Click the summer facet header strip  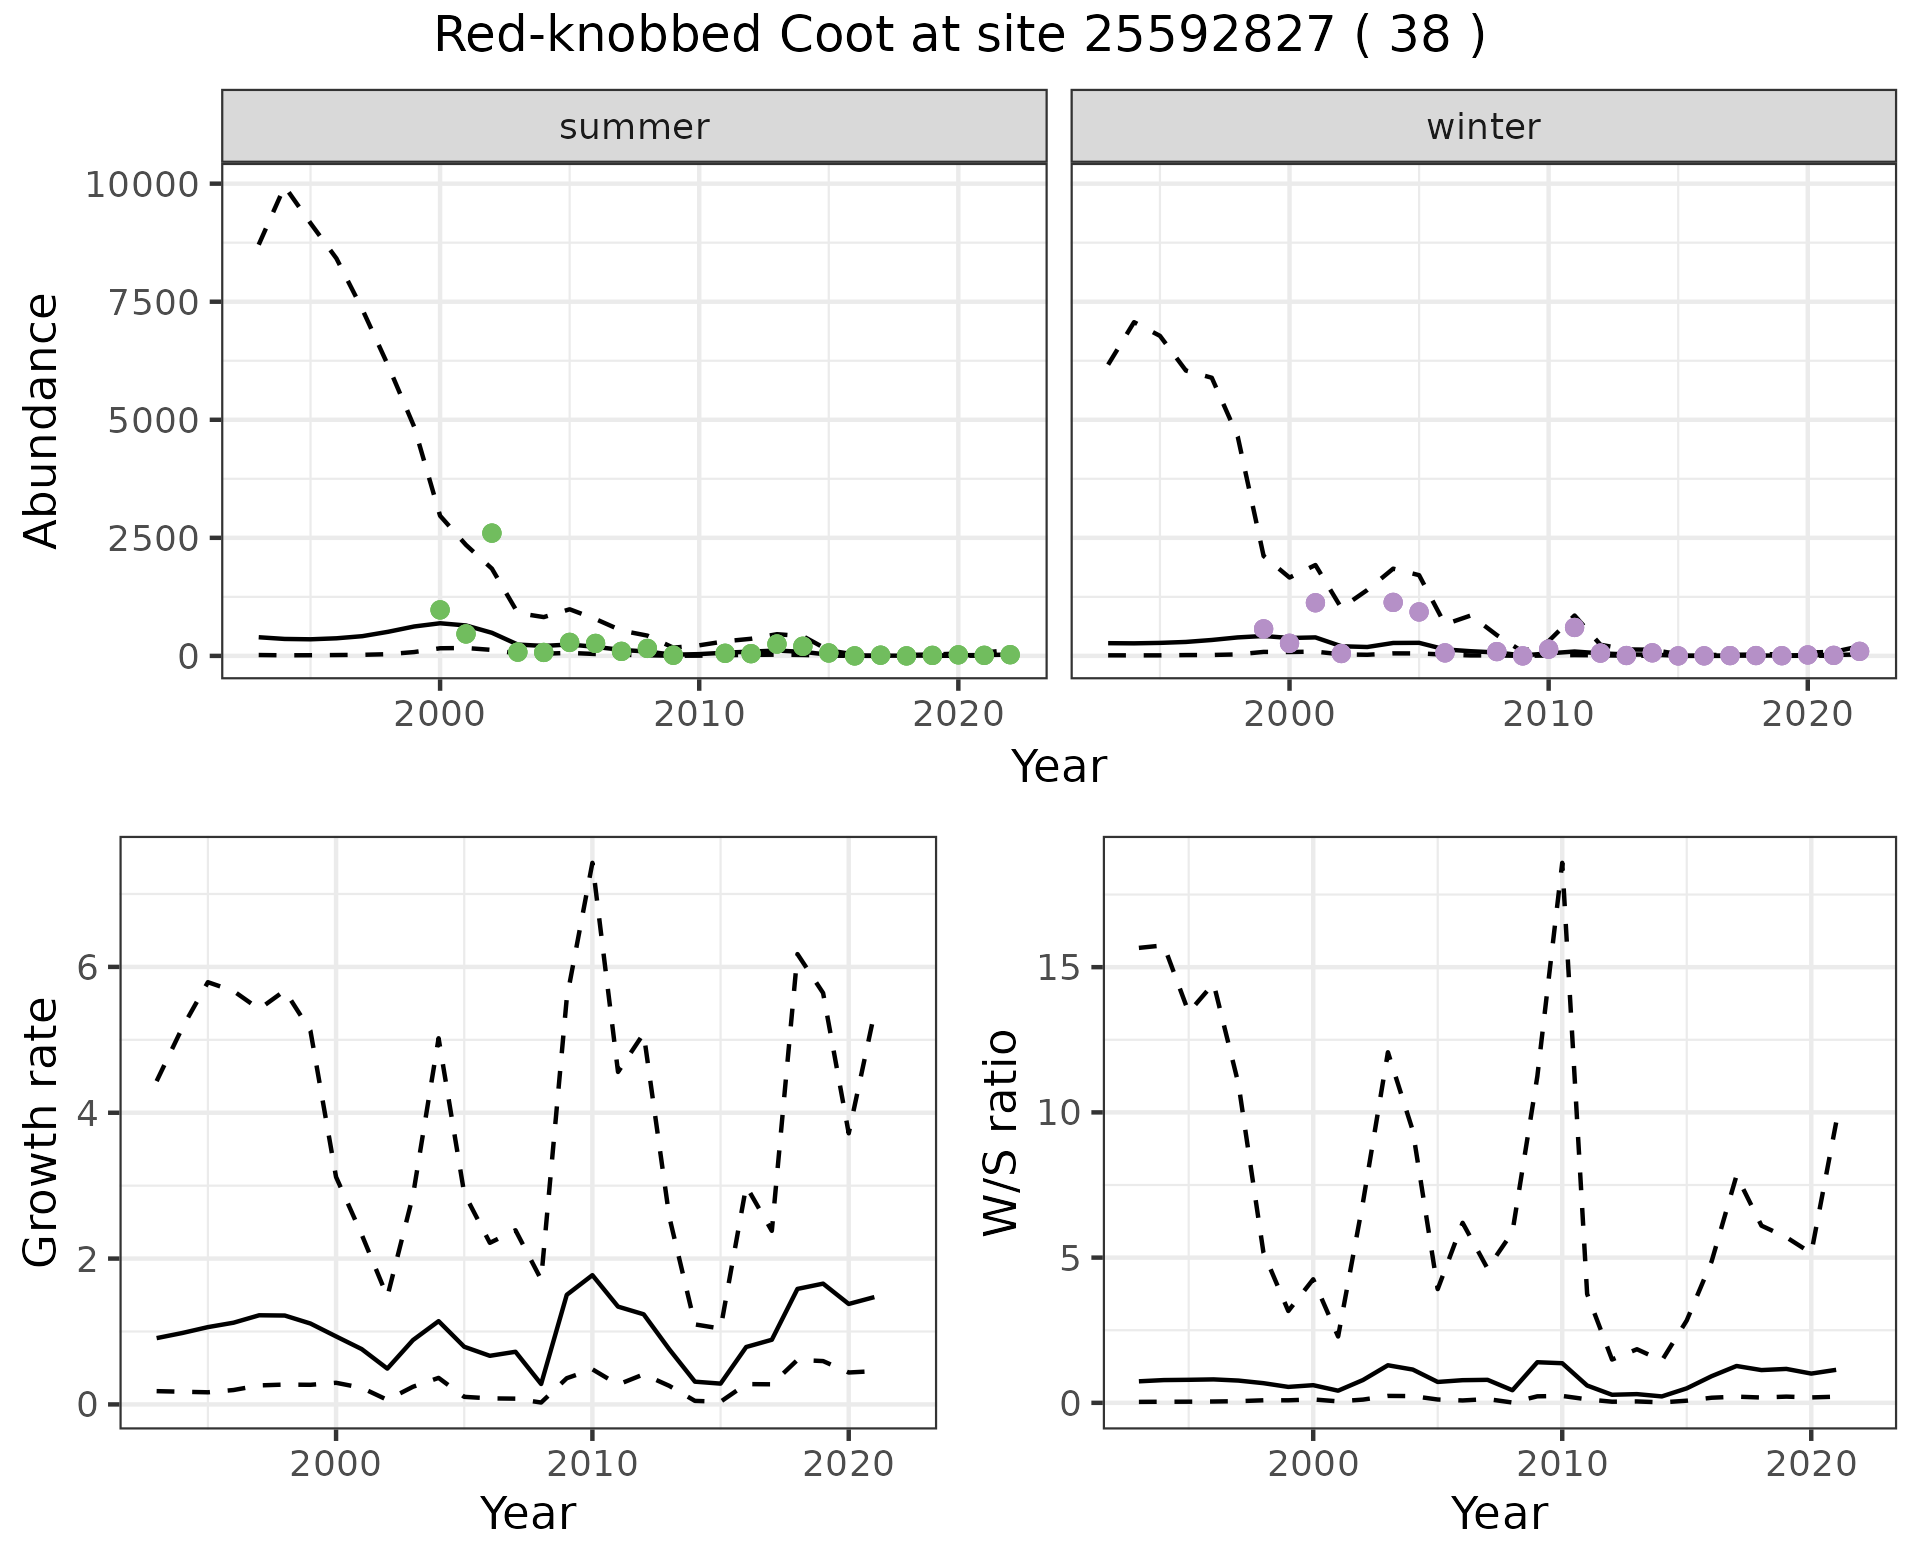pyautogui.click(x=633, y=127)
